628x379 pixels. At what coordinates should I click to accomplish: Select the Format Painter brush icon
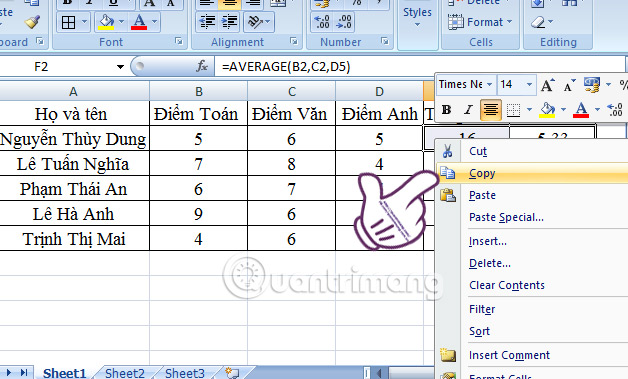(x=32, y=21)
